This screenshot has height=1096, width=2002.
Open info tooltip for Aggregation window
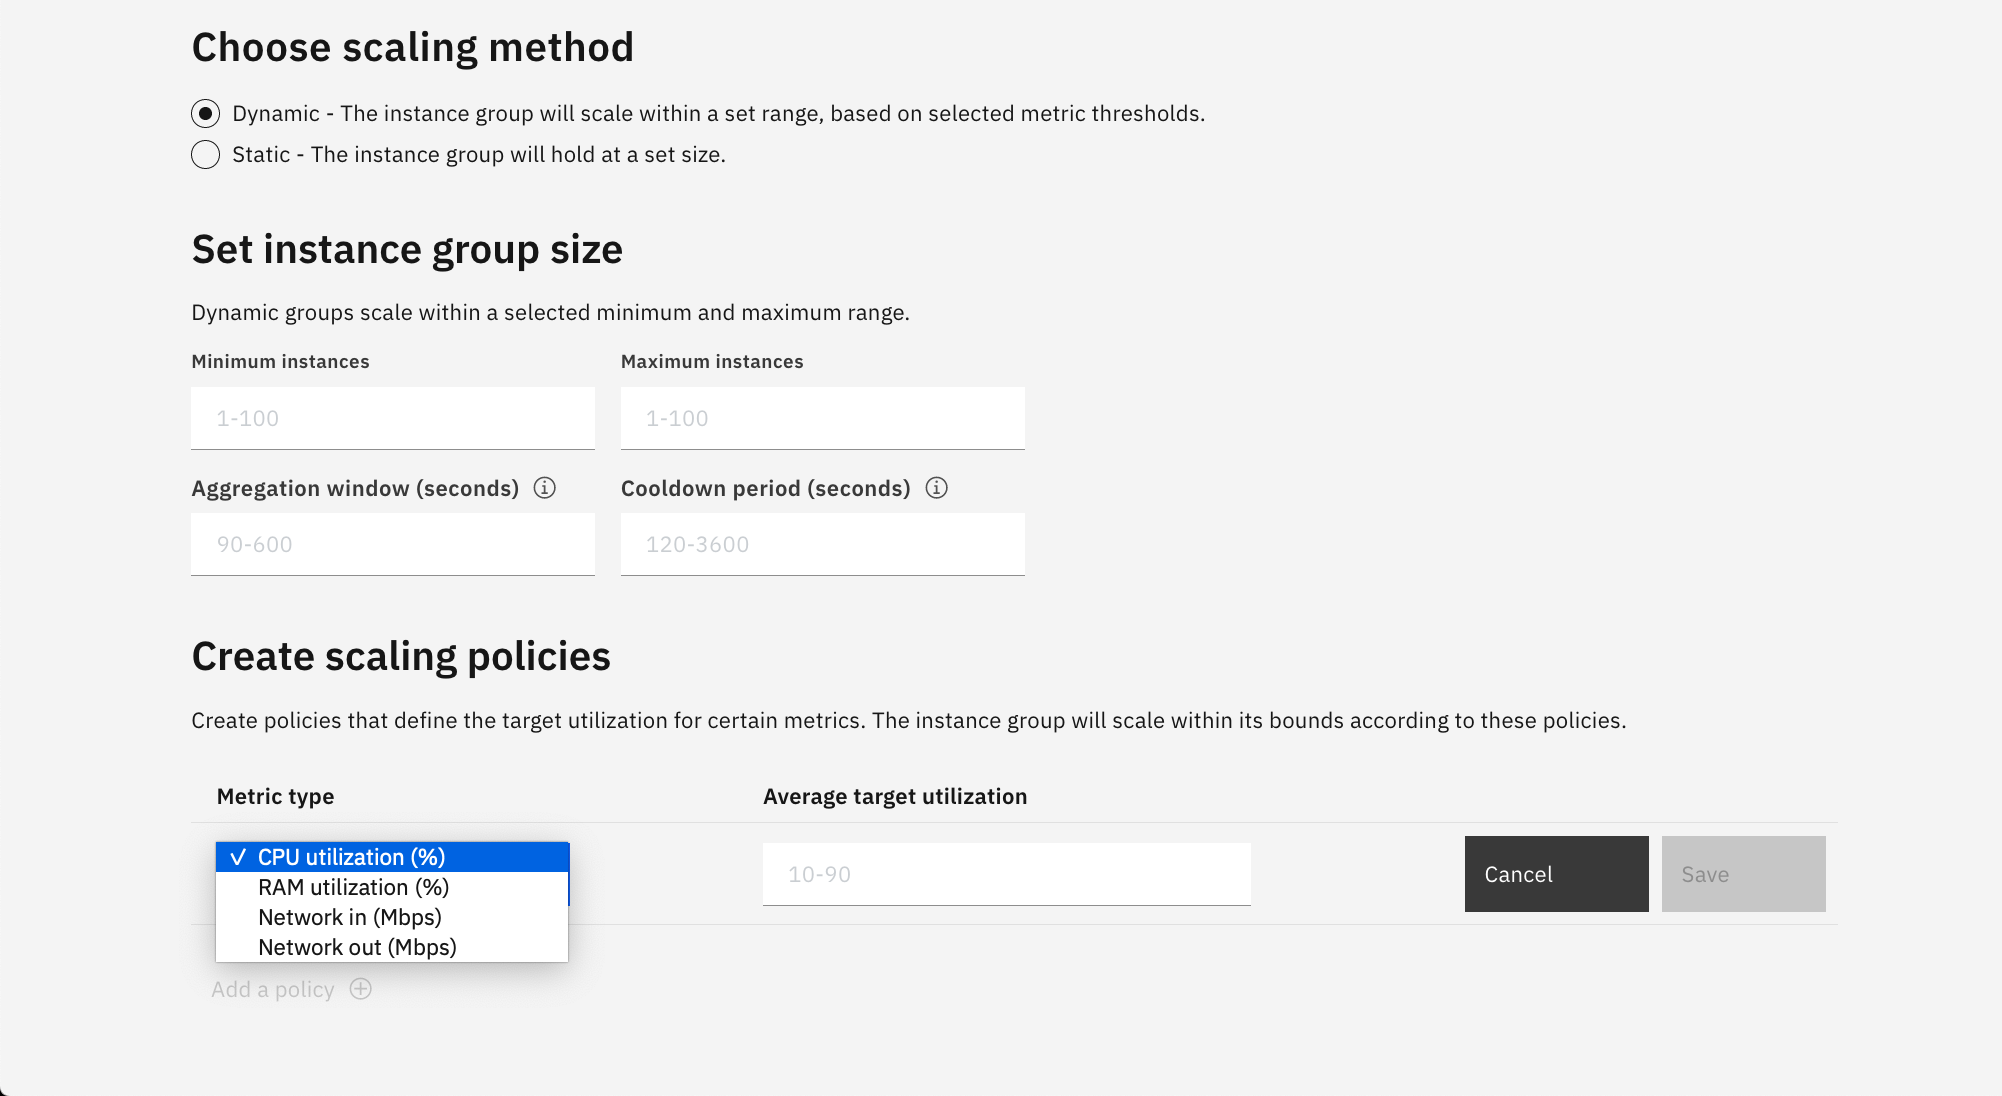544,488
